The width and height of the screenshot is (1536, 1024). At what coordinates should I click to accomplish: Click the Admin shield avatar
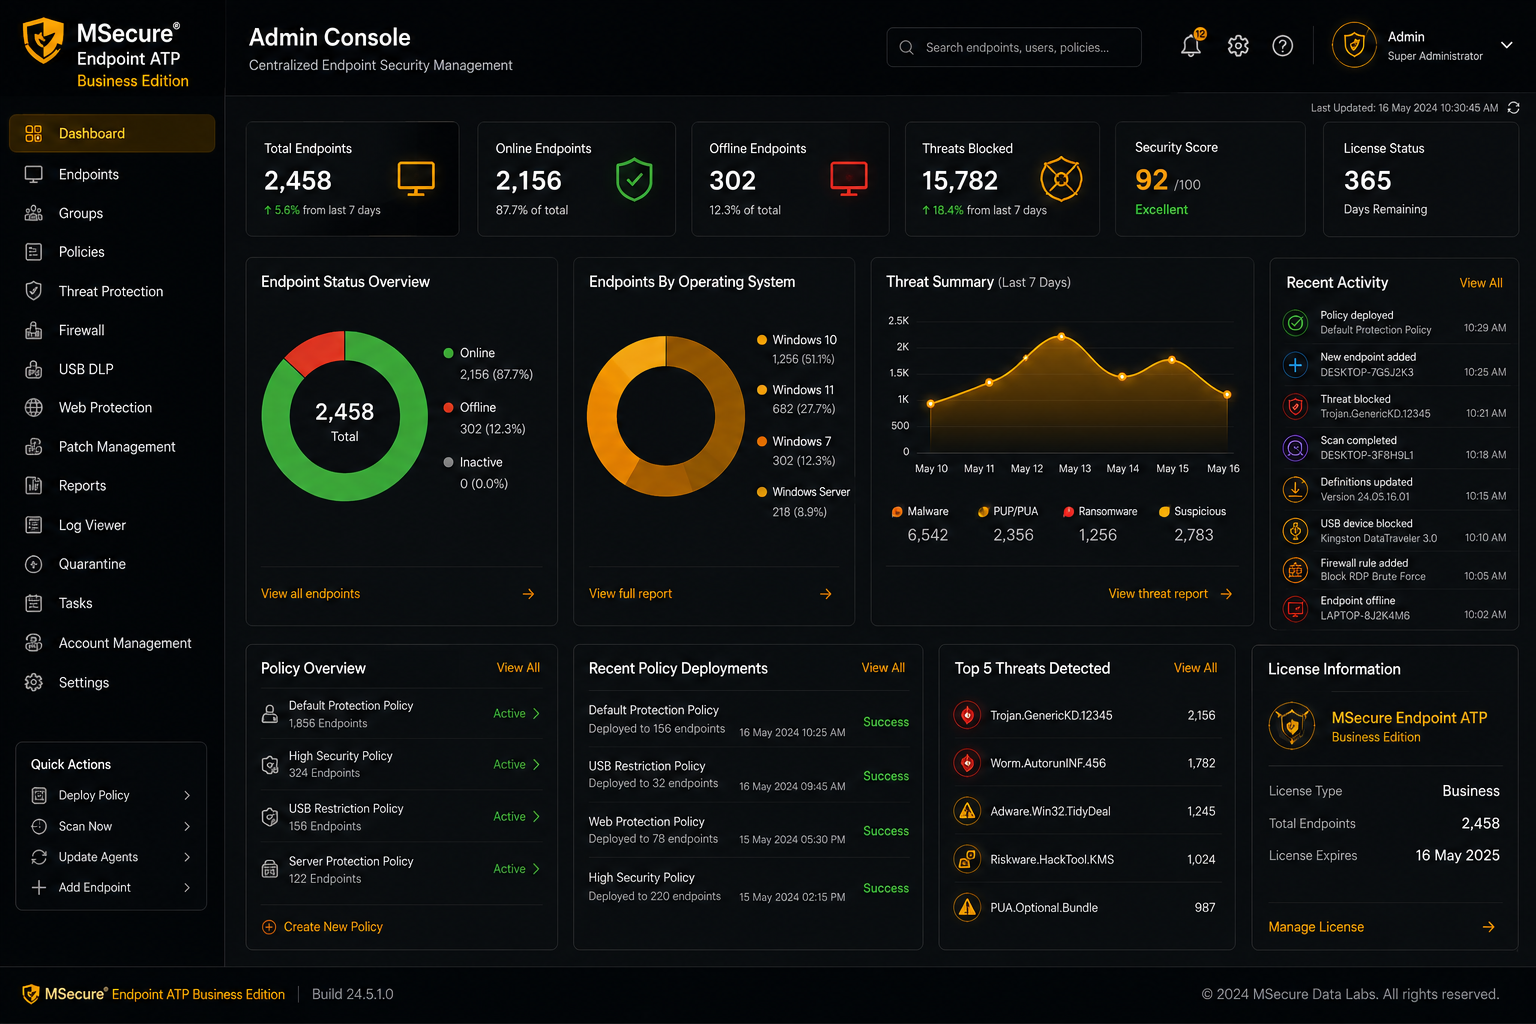tap(1354, 46)
